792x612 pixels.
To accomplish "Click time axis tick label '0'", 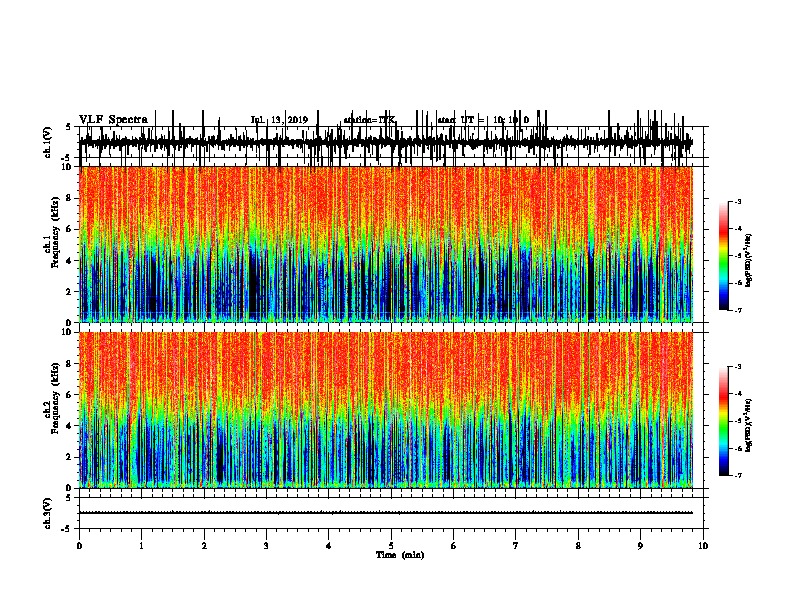I will (x=79, y=546).
